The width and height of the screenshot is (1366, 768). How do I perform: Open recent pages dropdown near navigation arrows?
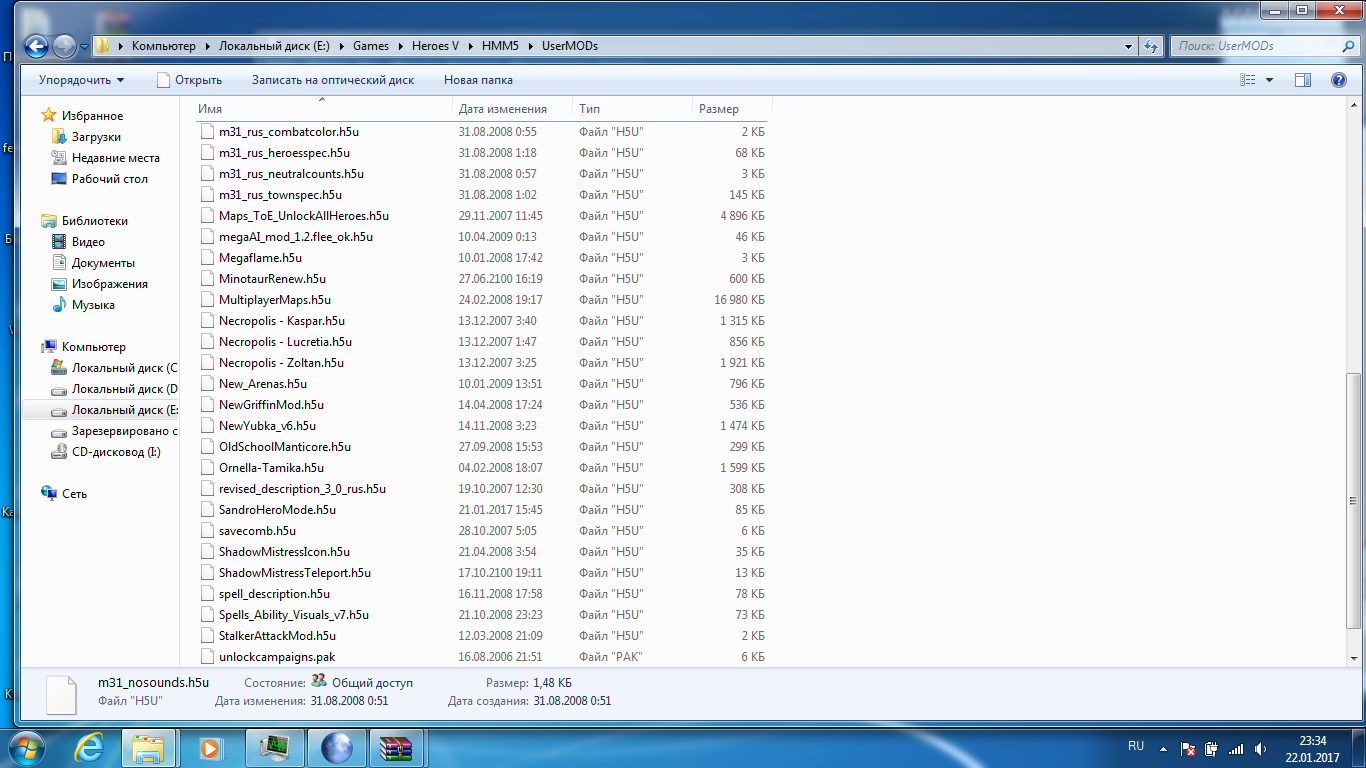point(83,46)
